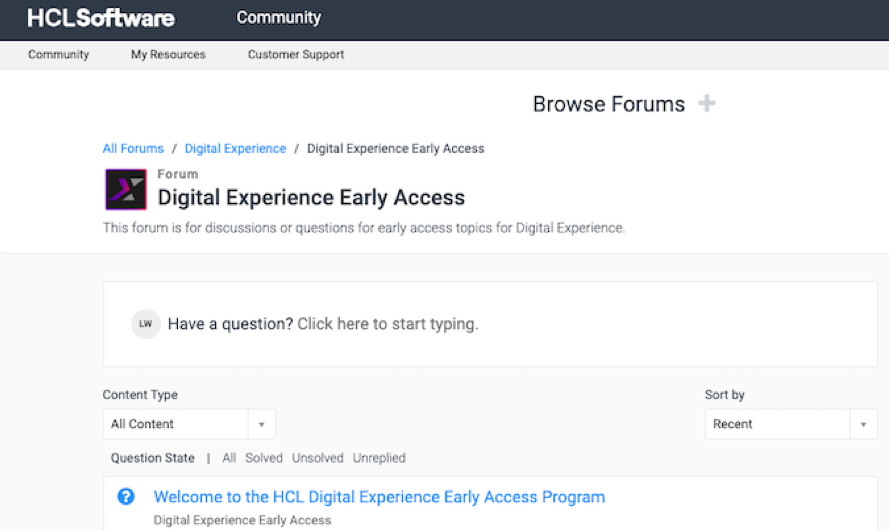Screen dimensions: 889x531
Task: Click 'Digital Experience Early Access' under the post title
Action: click(242, 520)
